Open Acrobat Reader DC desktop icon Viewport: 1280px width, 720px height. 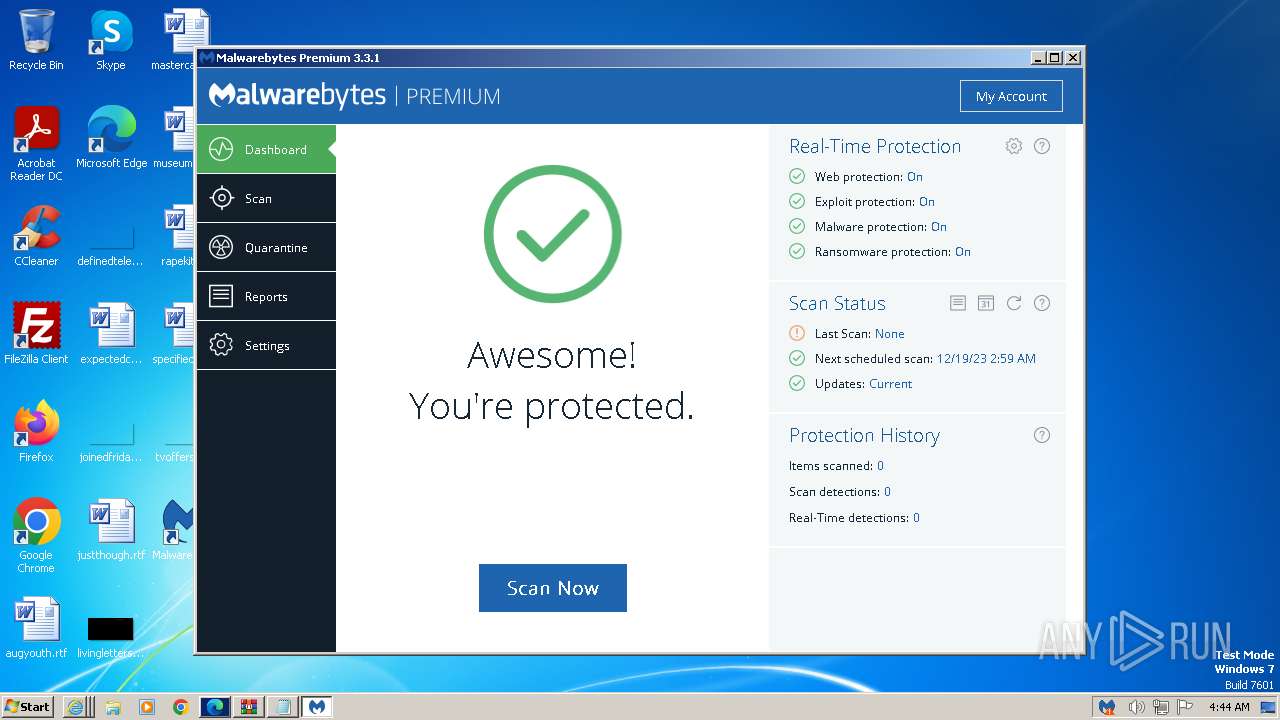coord(36,144)
